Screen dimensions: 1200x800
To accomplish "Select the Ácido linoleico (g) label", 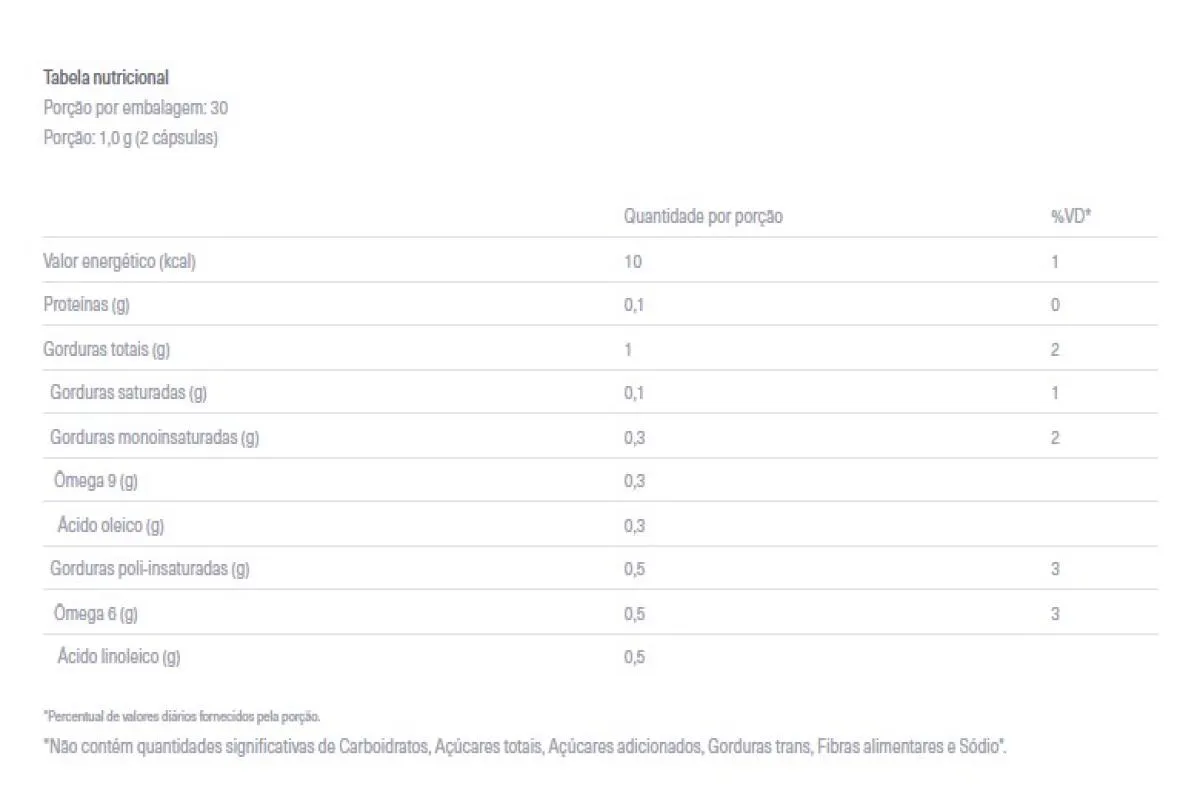I will [119, 657].
